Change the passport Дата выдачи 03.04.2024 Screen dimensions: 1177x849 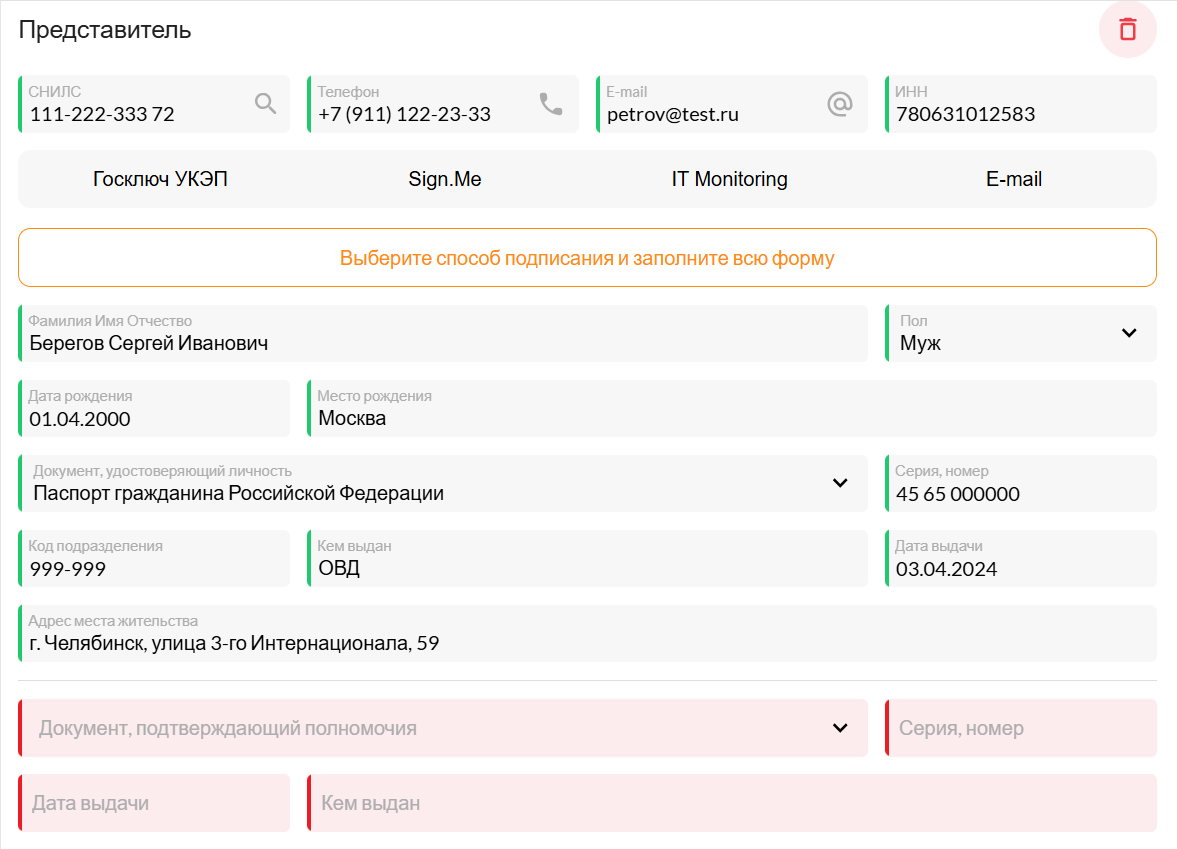pyautogui.click(x=1021, y=558)
